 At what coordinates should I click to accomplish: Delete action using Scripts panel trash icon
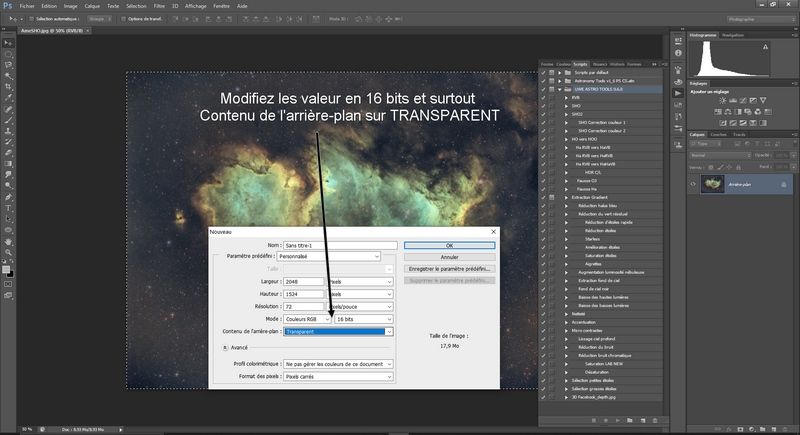tap(655, 421)
